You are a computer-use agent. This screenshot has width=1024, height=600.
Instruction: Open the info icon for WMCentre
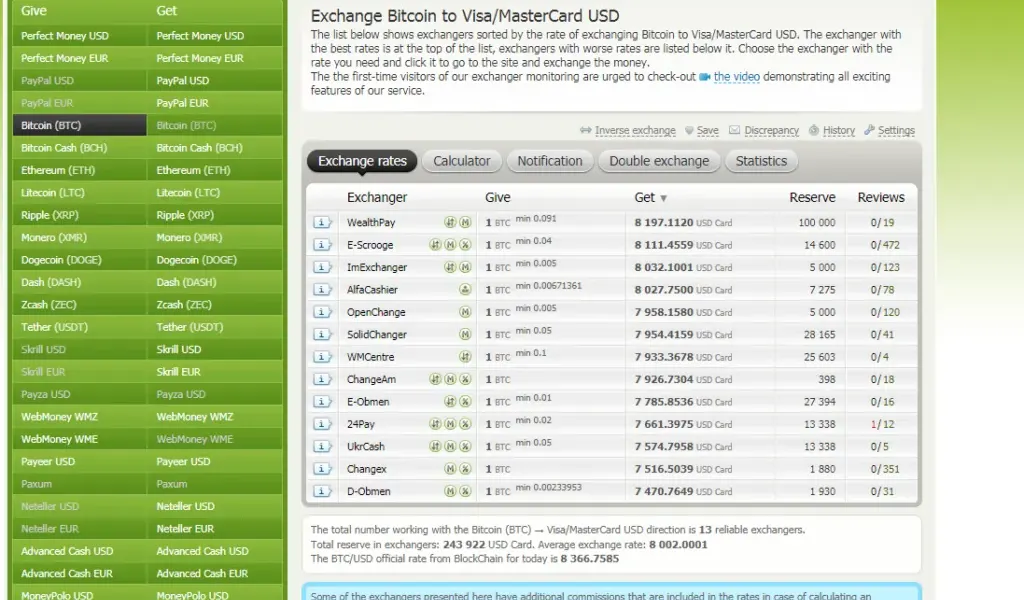(321, 356)
